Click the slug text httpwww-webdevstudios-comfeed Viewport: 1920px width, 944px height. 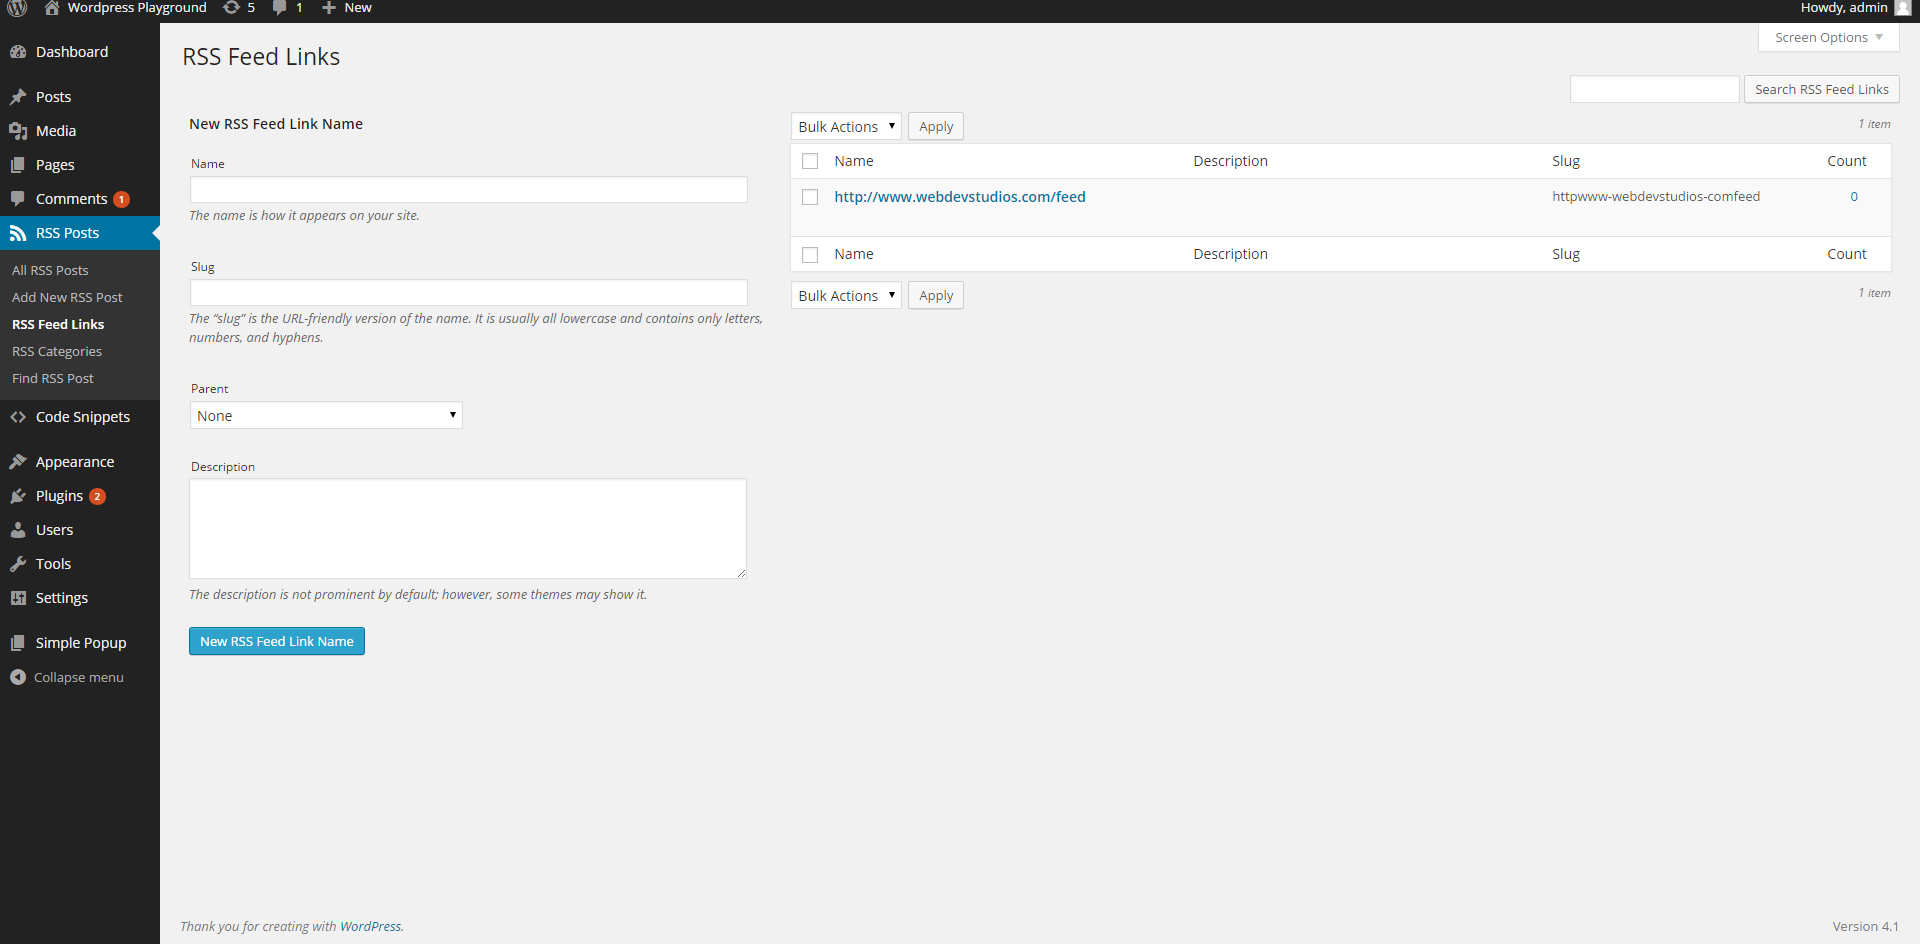(x=1656, y=197)
